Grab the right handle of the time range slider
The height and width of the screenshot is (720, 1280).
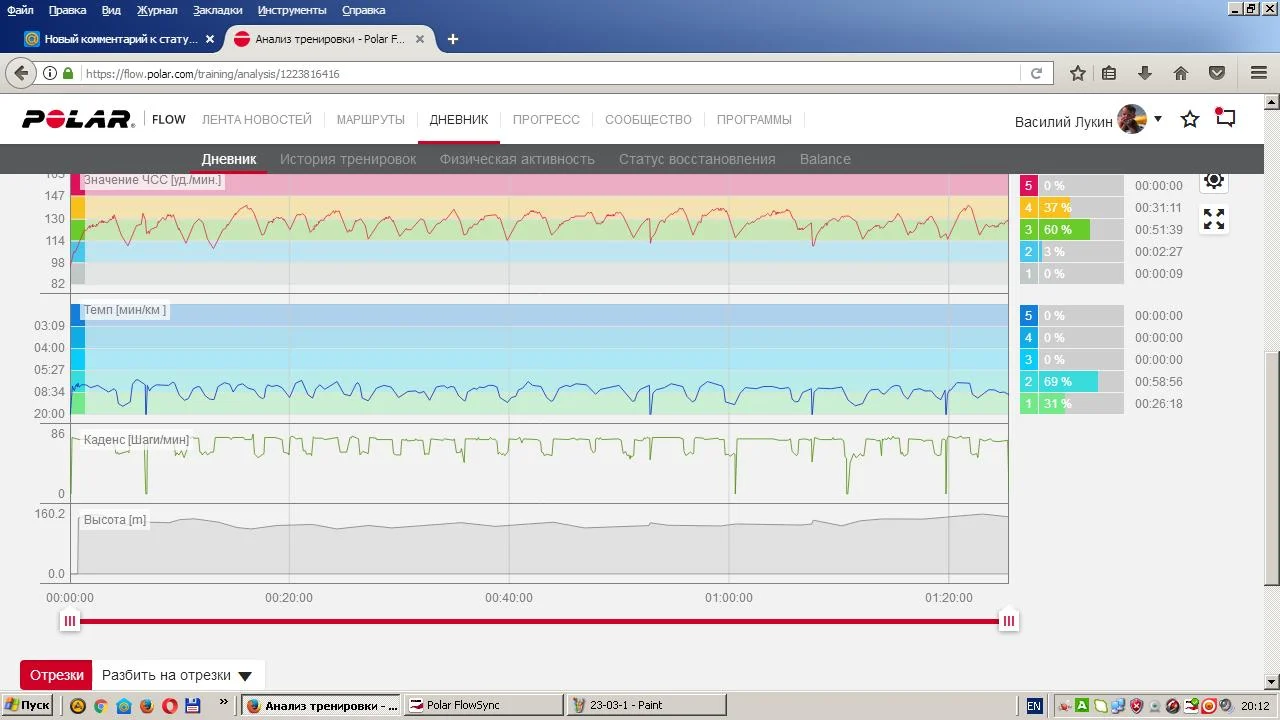click(x=1008, y=621)
